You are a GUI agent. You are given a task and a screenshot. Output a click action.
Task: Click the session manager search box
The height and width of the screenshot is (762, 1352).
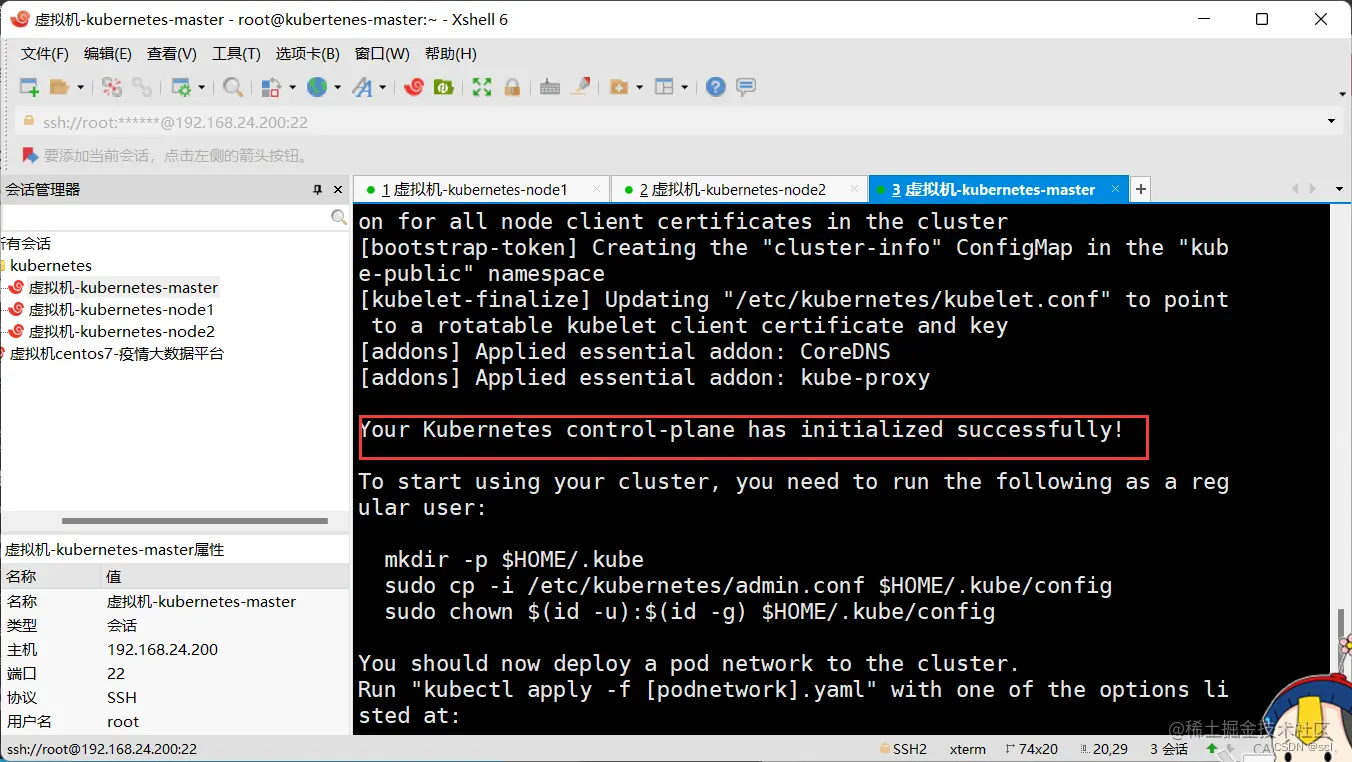coord(166,217)
